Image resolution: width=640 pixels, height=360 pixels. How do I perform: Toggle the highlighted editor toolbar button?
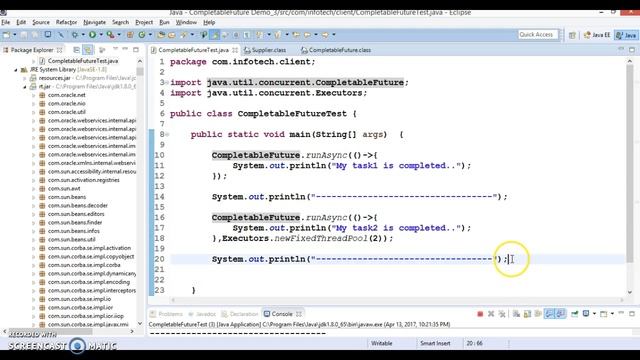tap(214, 35)
